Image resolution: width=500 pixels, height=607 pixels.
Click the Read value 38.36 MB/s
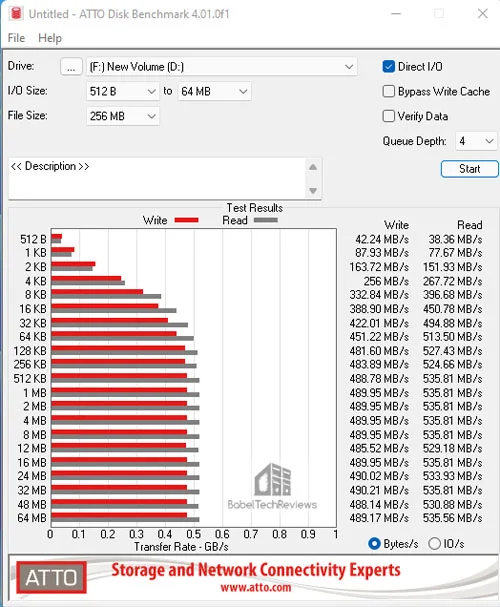(x=455, y=239)
